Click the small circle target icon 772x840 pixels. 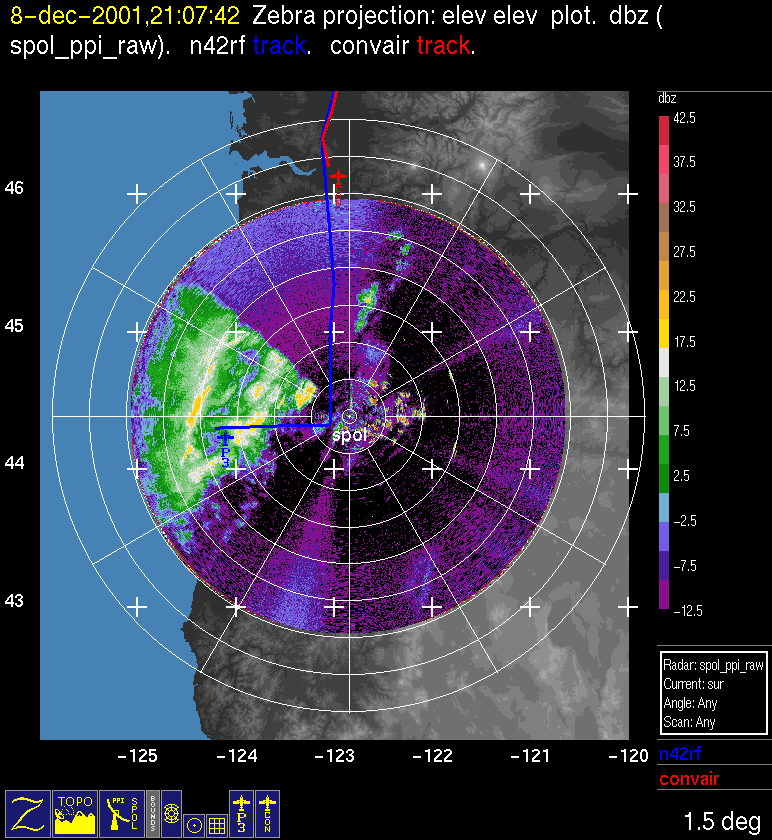(194, 825)
